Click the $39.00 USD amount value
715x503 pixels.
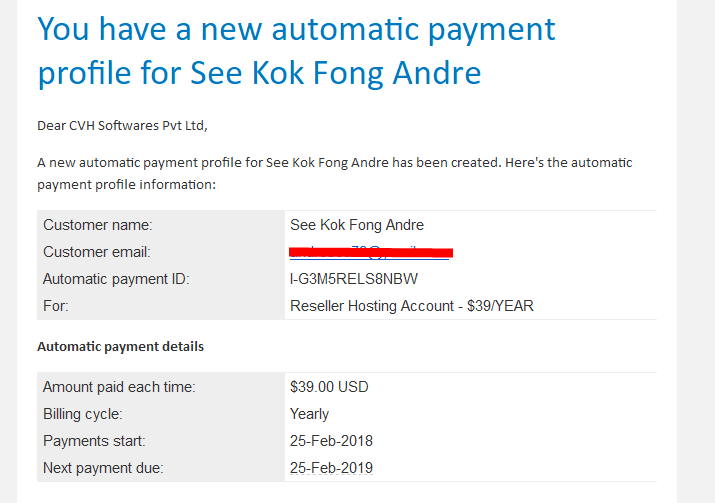[x=329, y=387]
